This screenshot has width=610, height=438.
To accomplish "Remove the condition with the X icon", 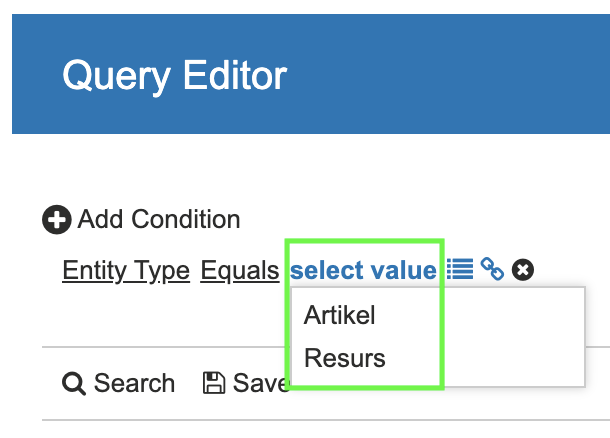I will tap(522, 269).
